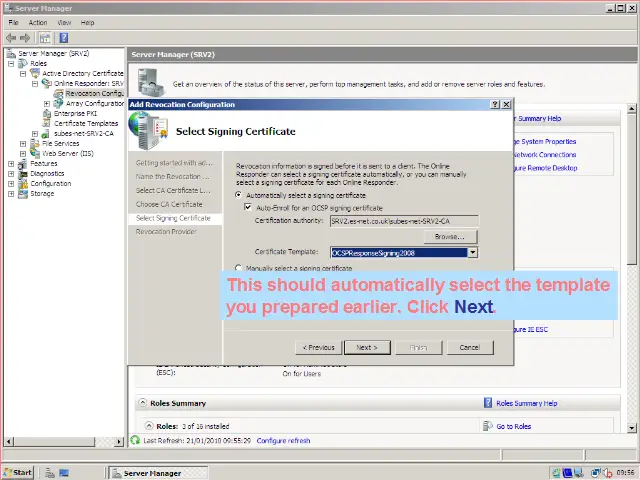Click the dialog's question mark help button

coord(495,104)
